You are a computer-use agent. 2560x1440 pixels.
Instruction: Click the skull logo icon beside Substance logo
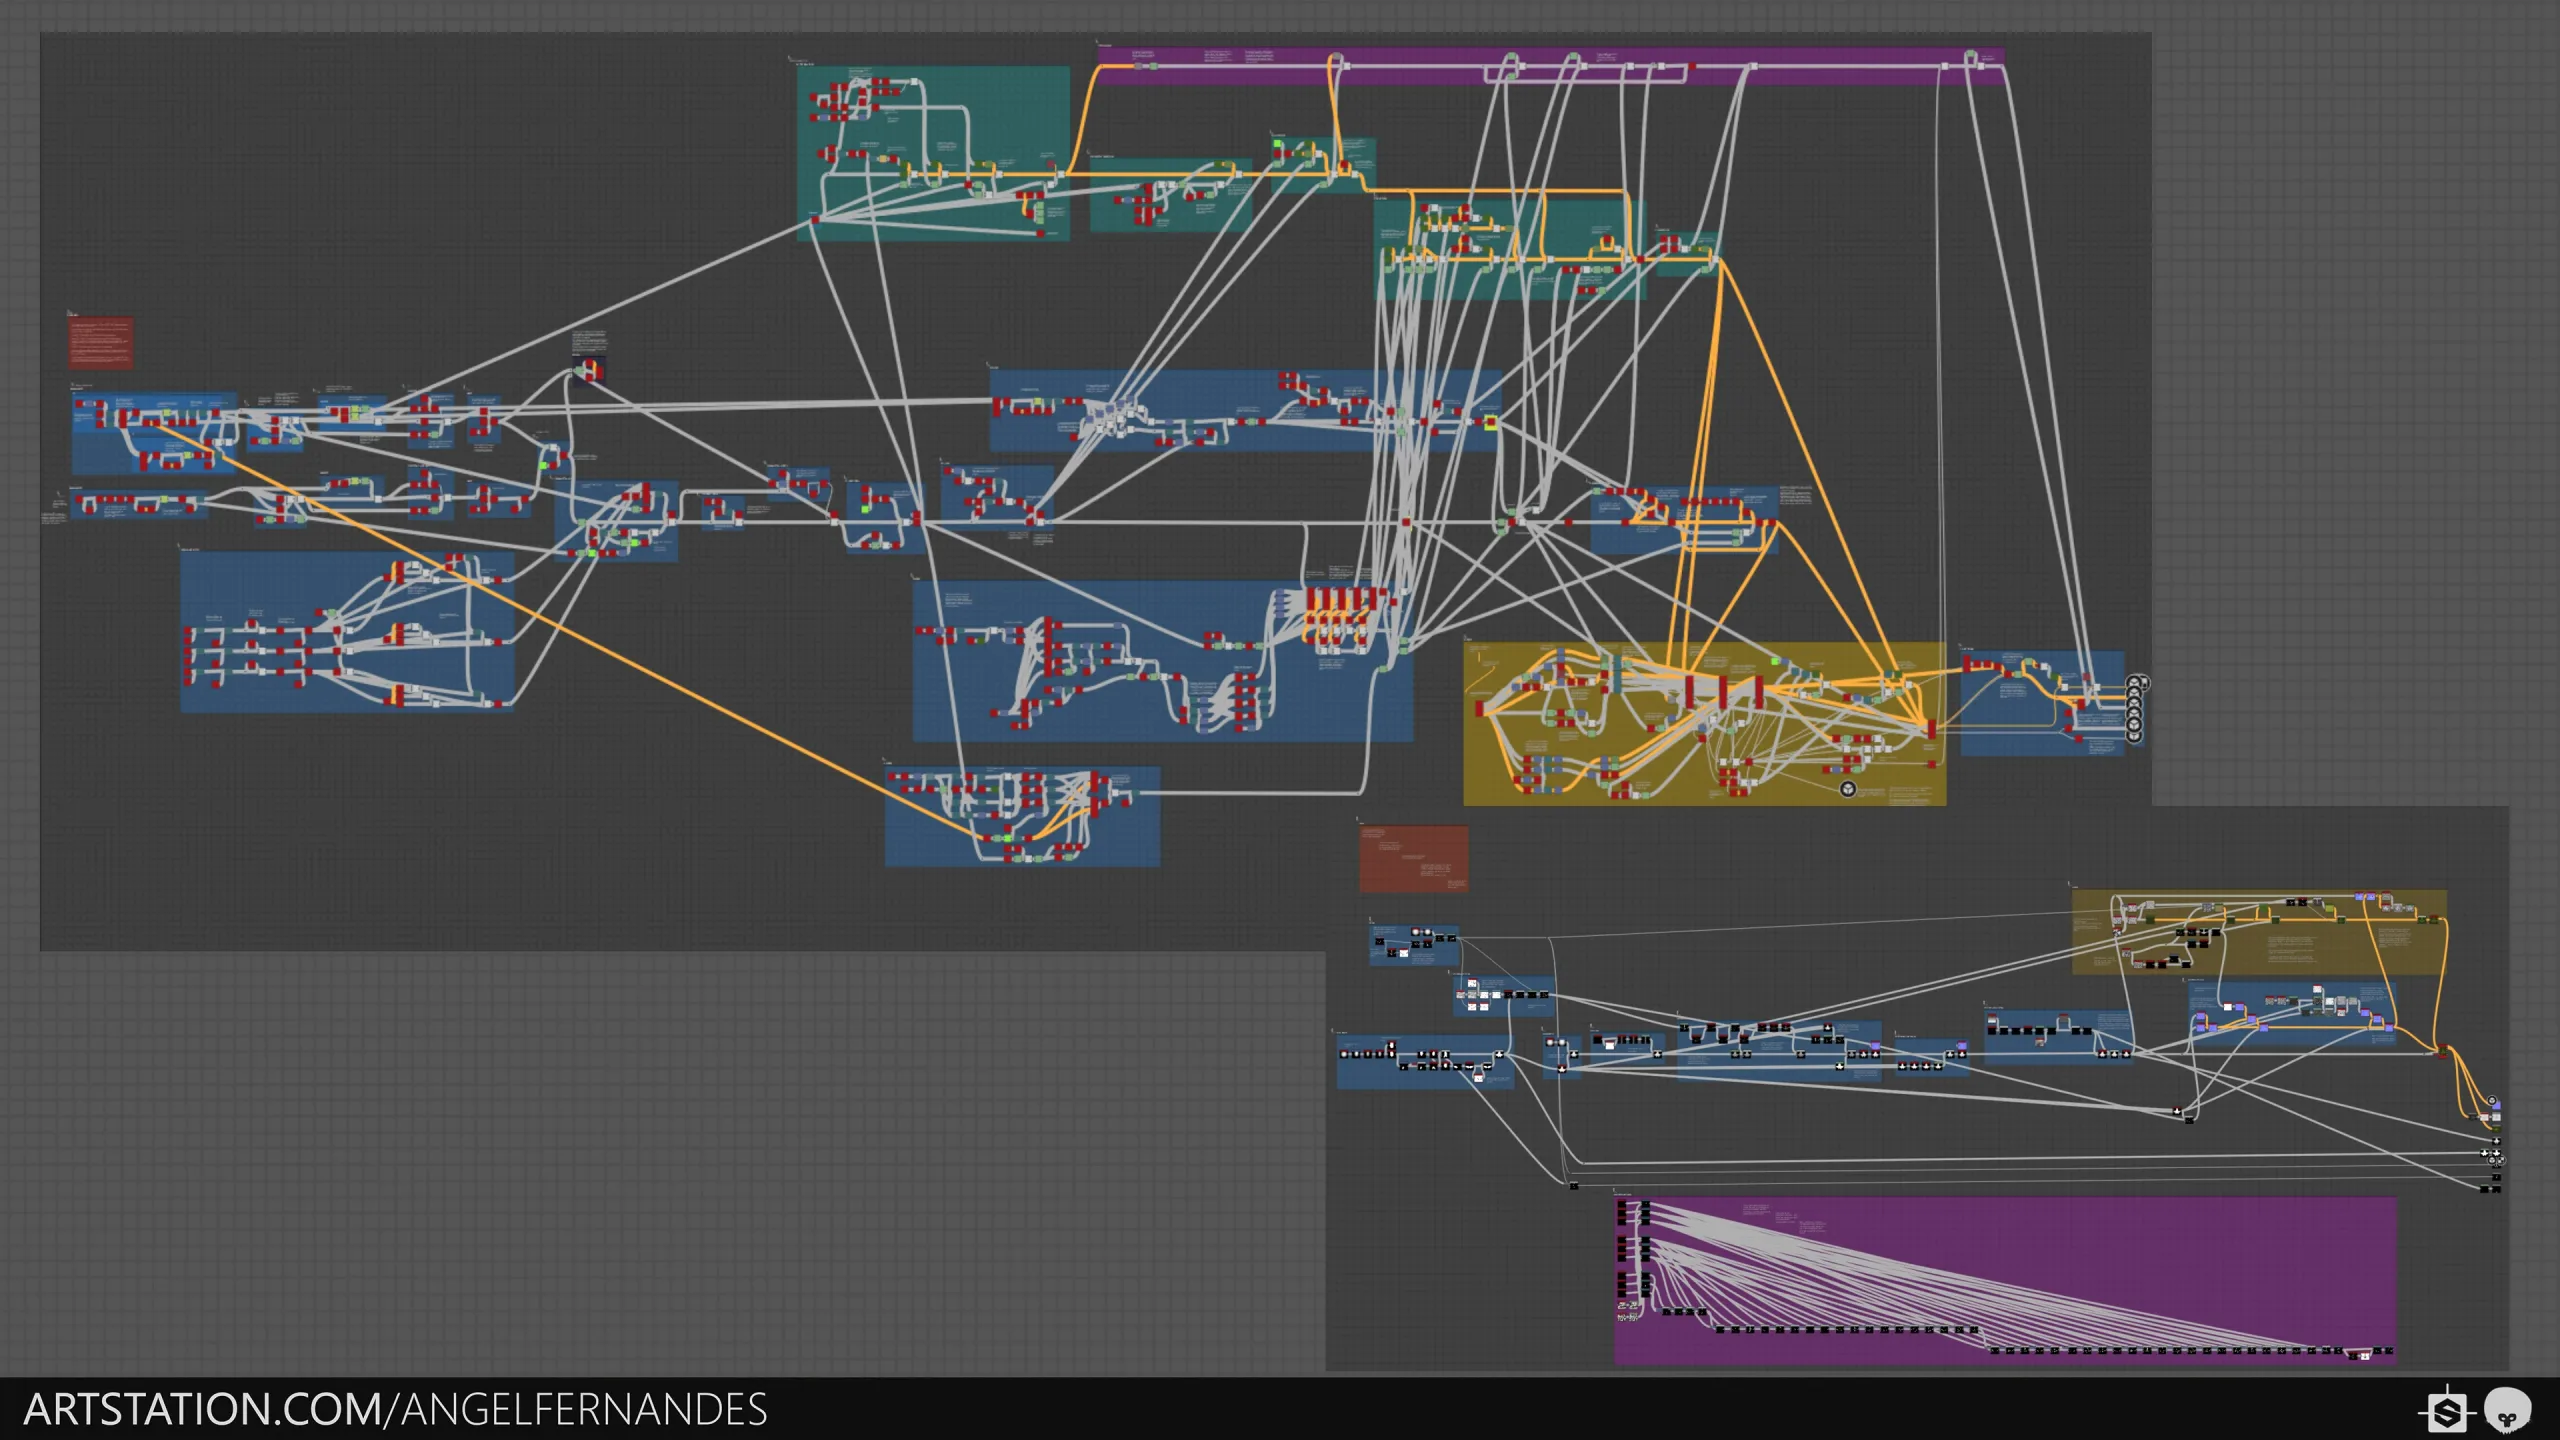(x=2508, y=1411)
